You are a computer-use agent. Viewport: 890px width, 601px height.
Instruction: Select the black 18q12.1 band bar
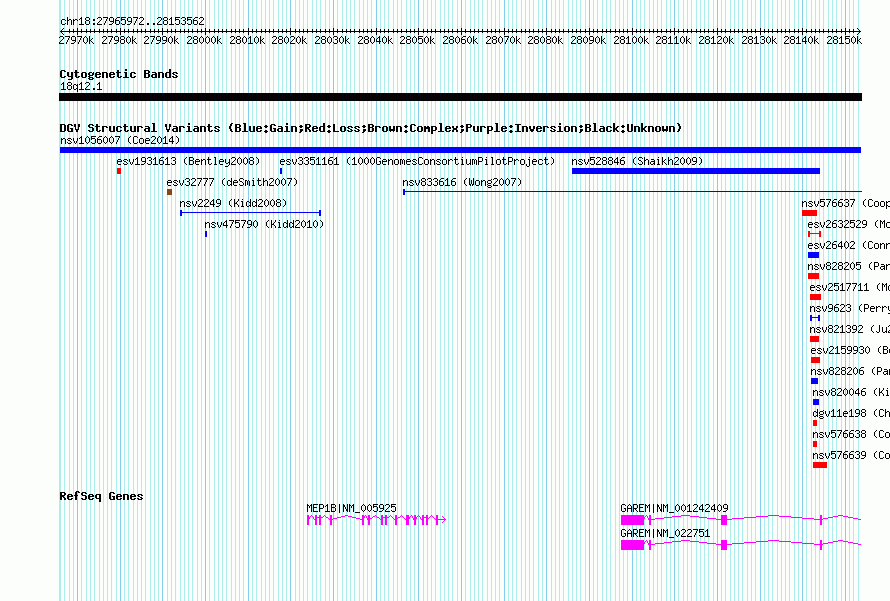click(x=460, y=97)
